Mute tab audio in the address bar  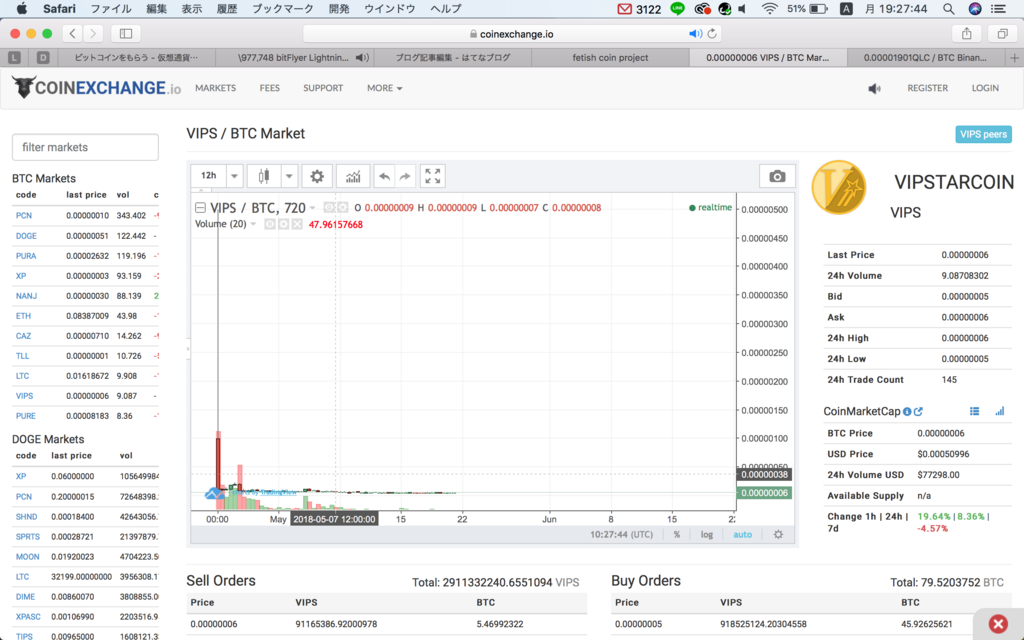(x=696, y=34)
